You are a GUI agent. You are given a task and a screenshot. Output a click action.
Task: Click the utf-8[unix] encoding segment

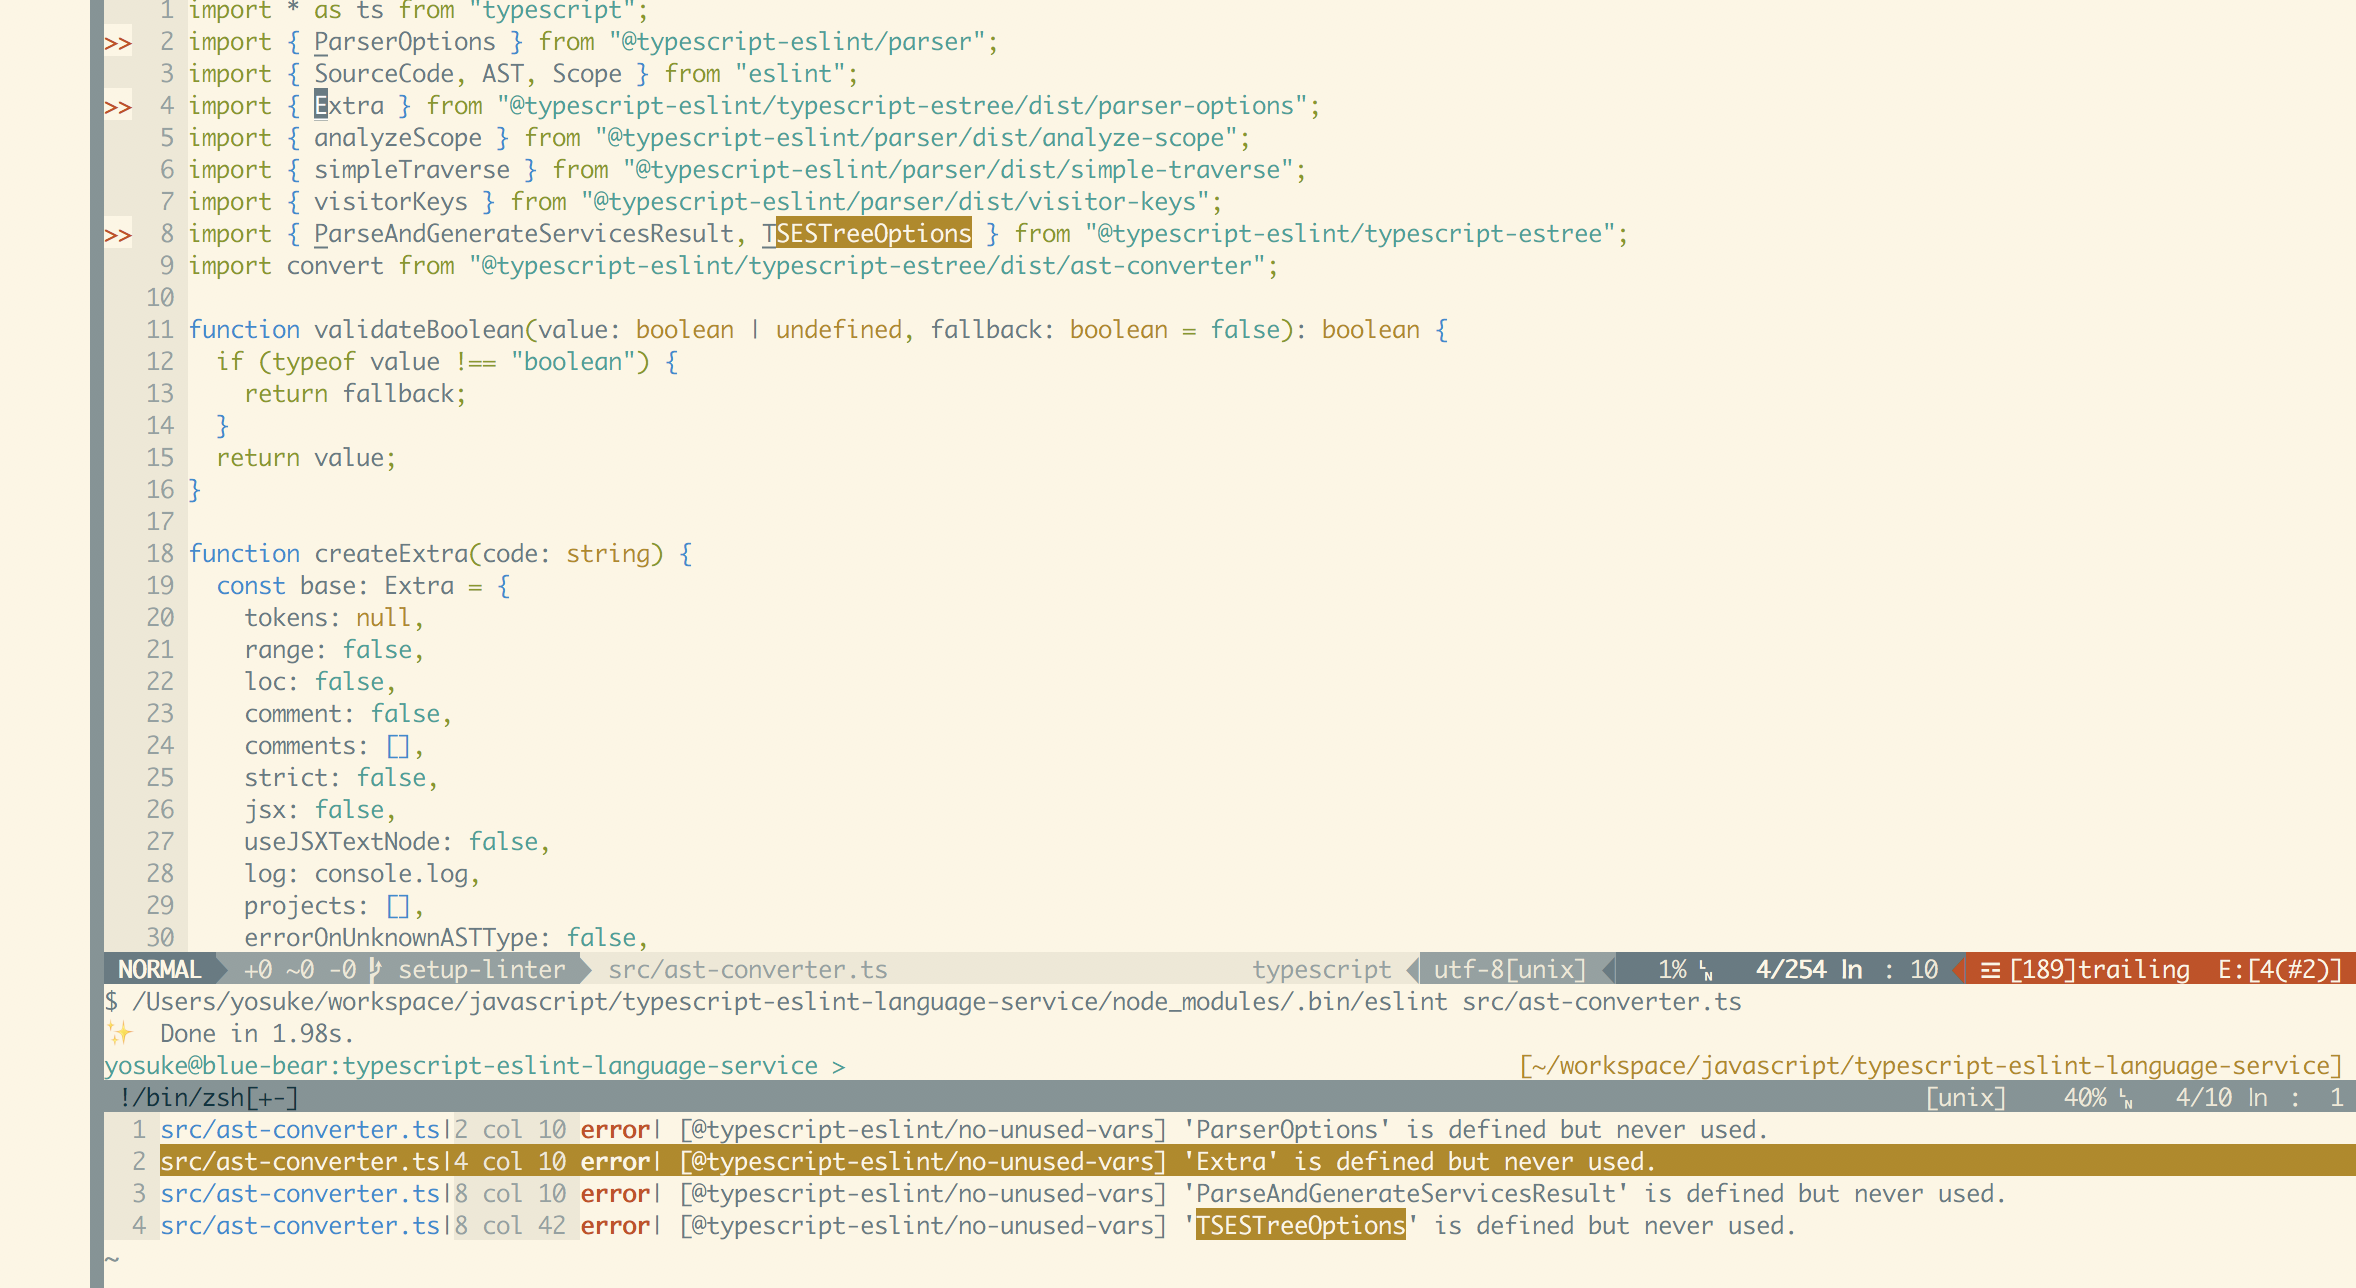click(1509, 969)
